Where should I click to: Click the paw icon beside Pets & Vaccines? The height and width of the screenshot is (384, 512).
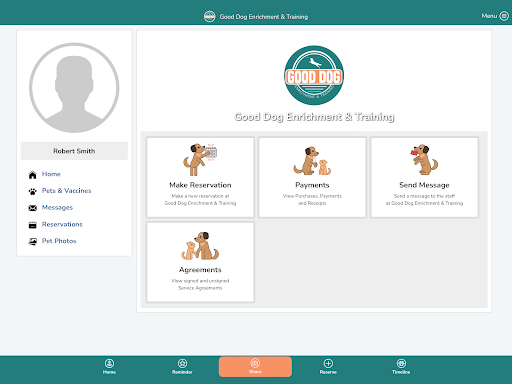(32, 191)
